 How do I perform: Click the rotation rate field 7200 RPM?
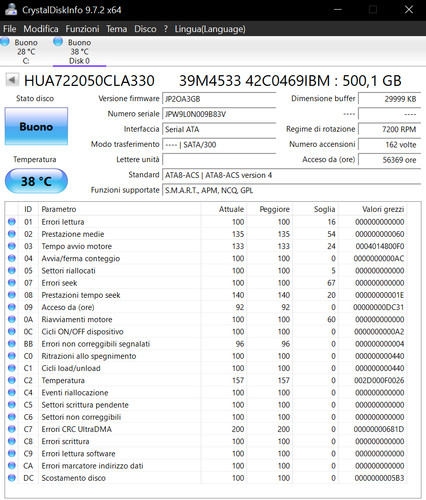(389, 129)
